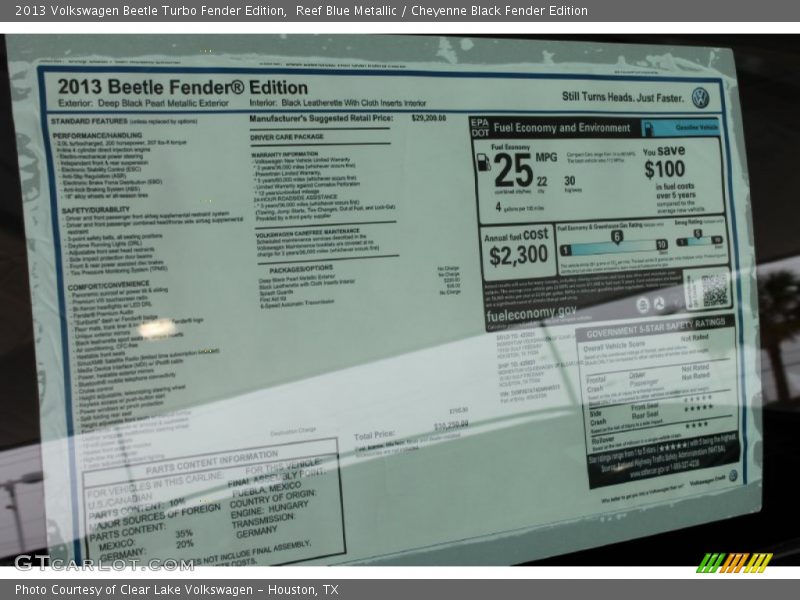The height and width of the screenshot is (600, 800).
Task: Click the 'Still Turns Heads. Just Faster.' slogan
Action: (x=622, y=97)
